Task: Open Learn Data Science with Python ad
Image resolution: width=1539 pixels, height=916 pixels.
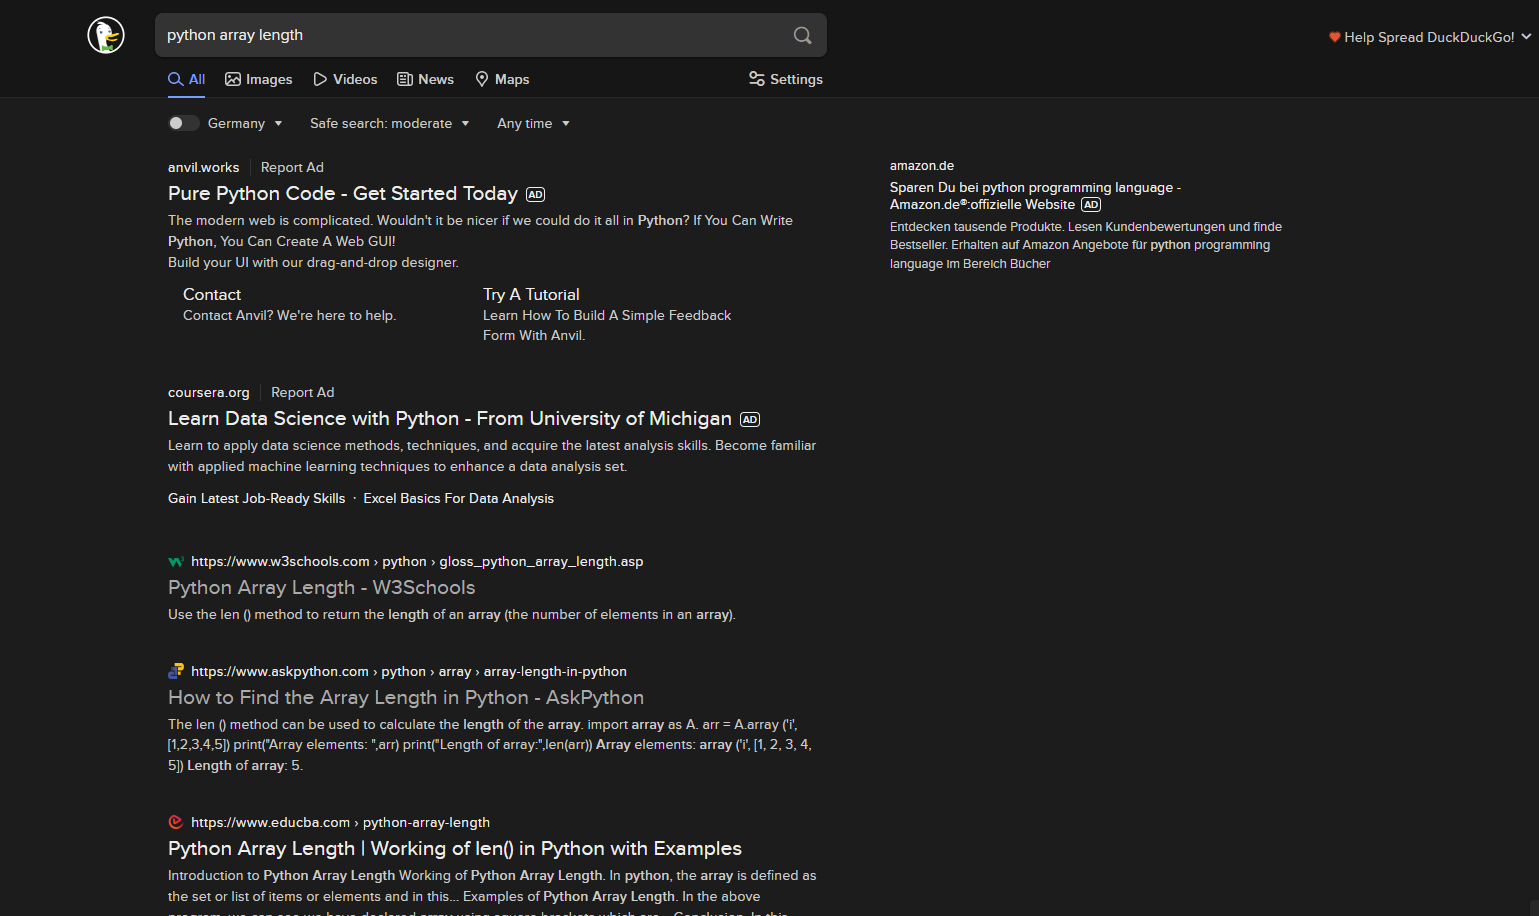Action: coord(450,418)
